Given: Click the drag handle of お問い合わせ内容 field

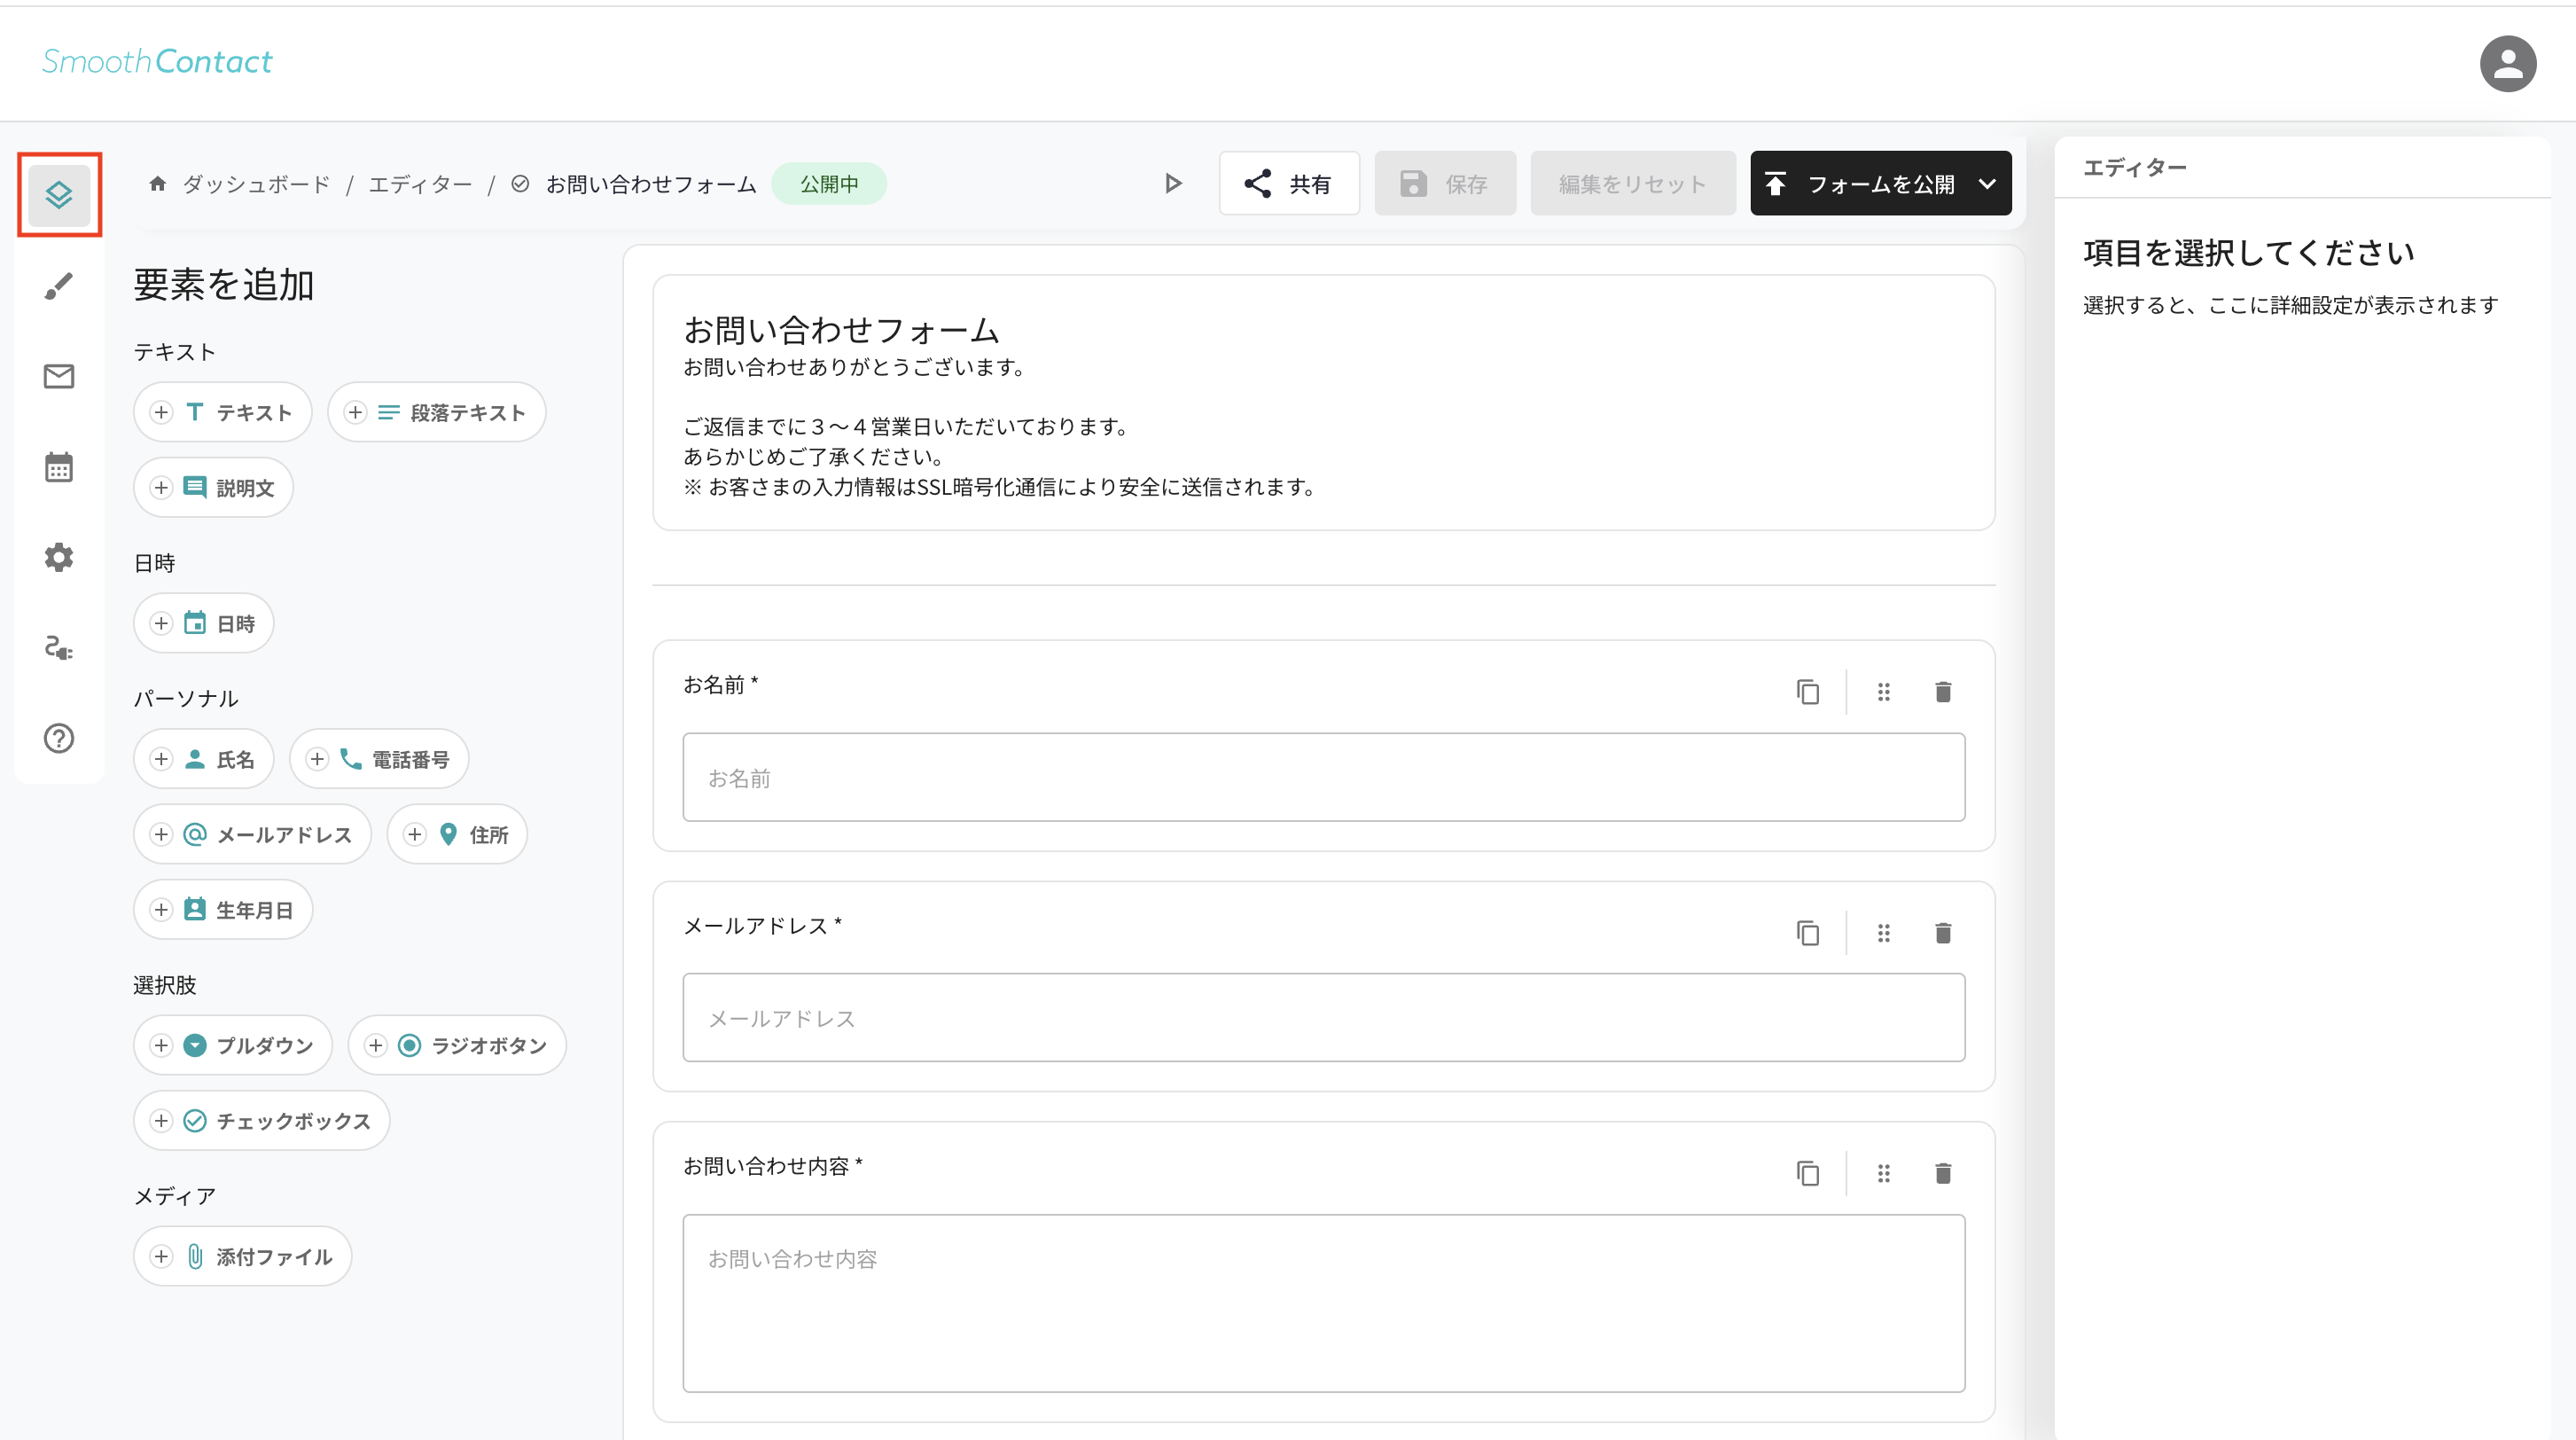Looking at the screenshot, I should [x=1883, y=1172].
